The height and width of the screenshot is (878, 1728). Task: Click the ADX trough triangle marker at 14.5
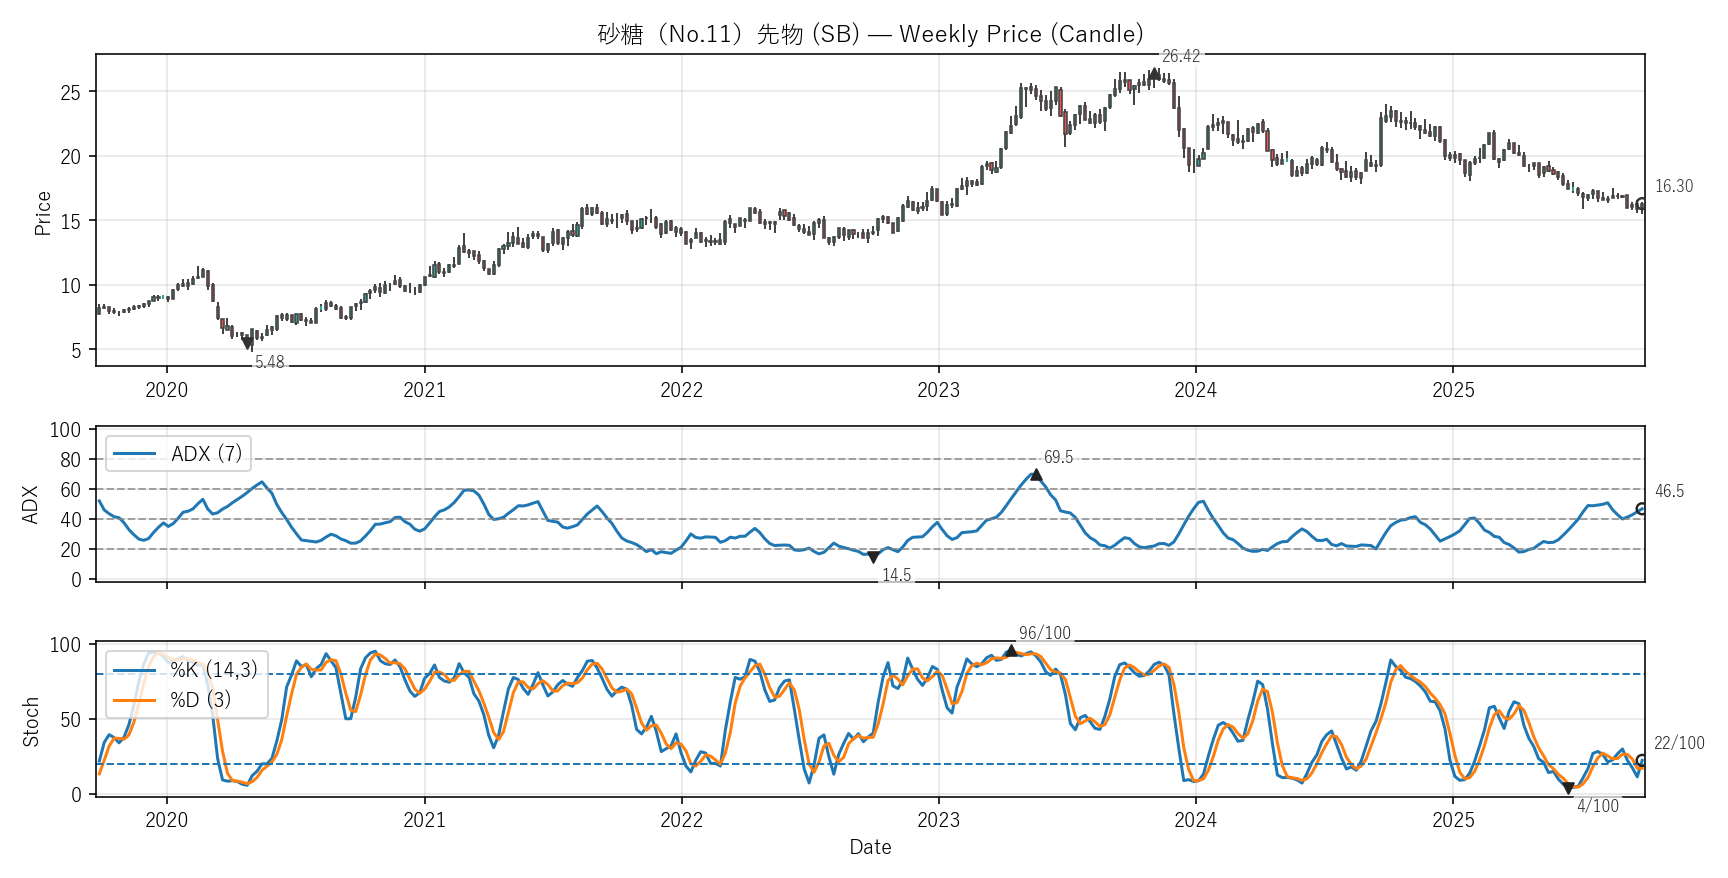pyautogui.click(x=873, y=557)
